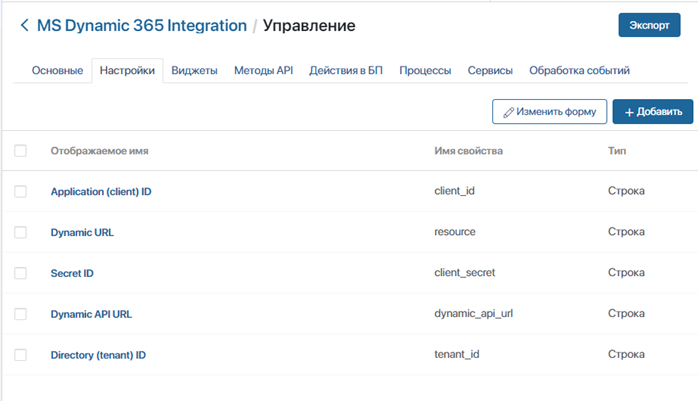Viewport: 698px width, 401px height.
Task: Open the Обработка событий tab
Action: click(579, 70)
